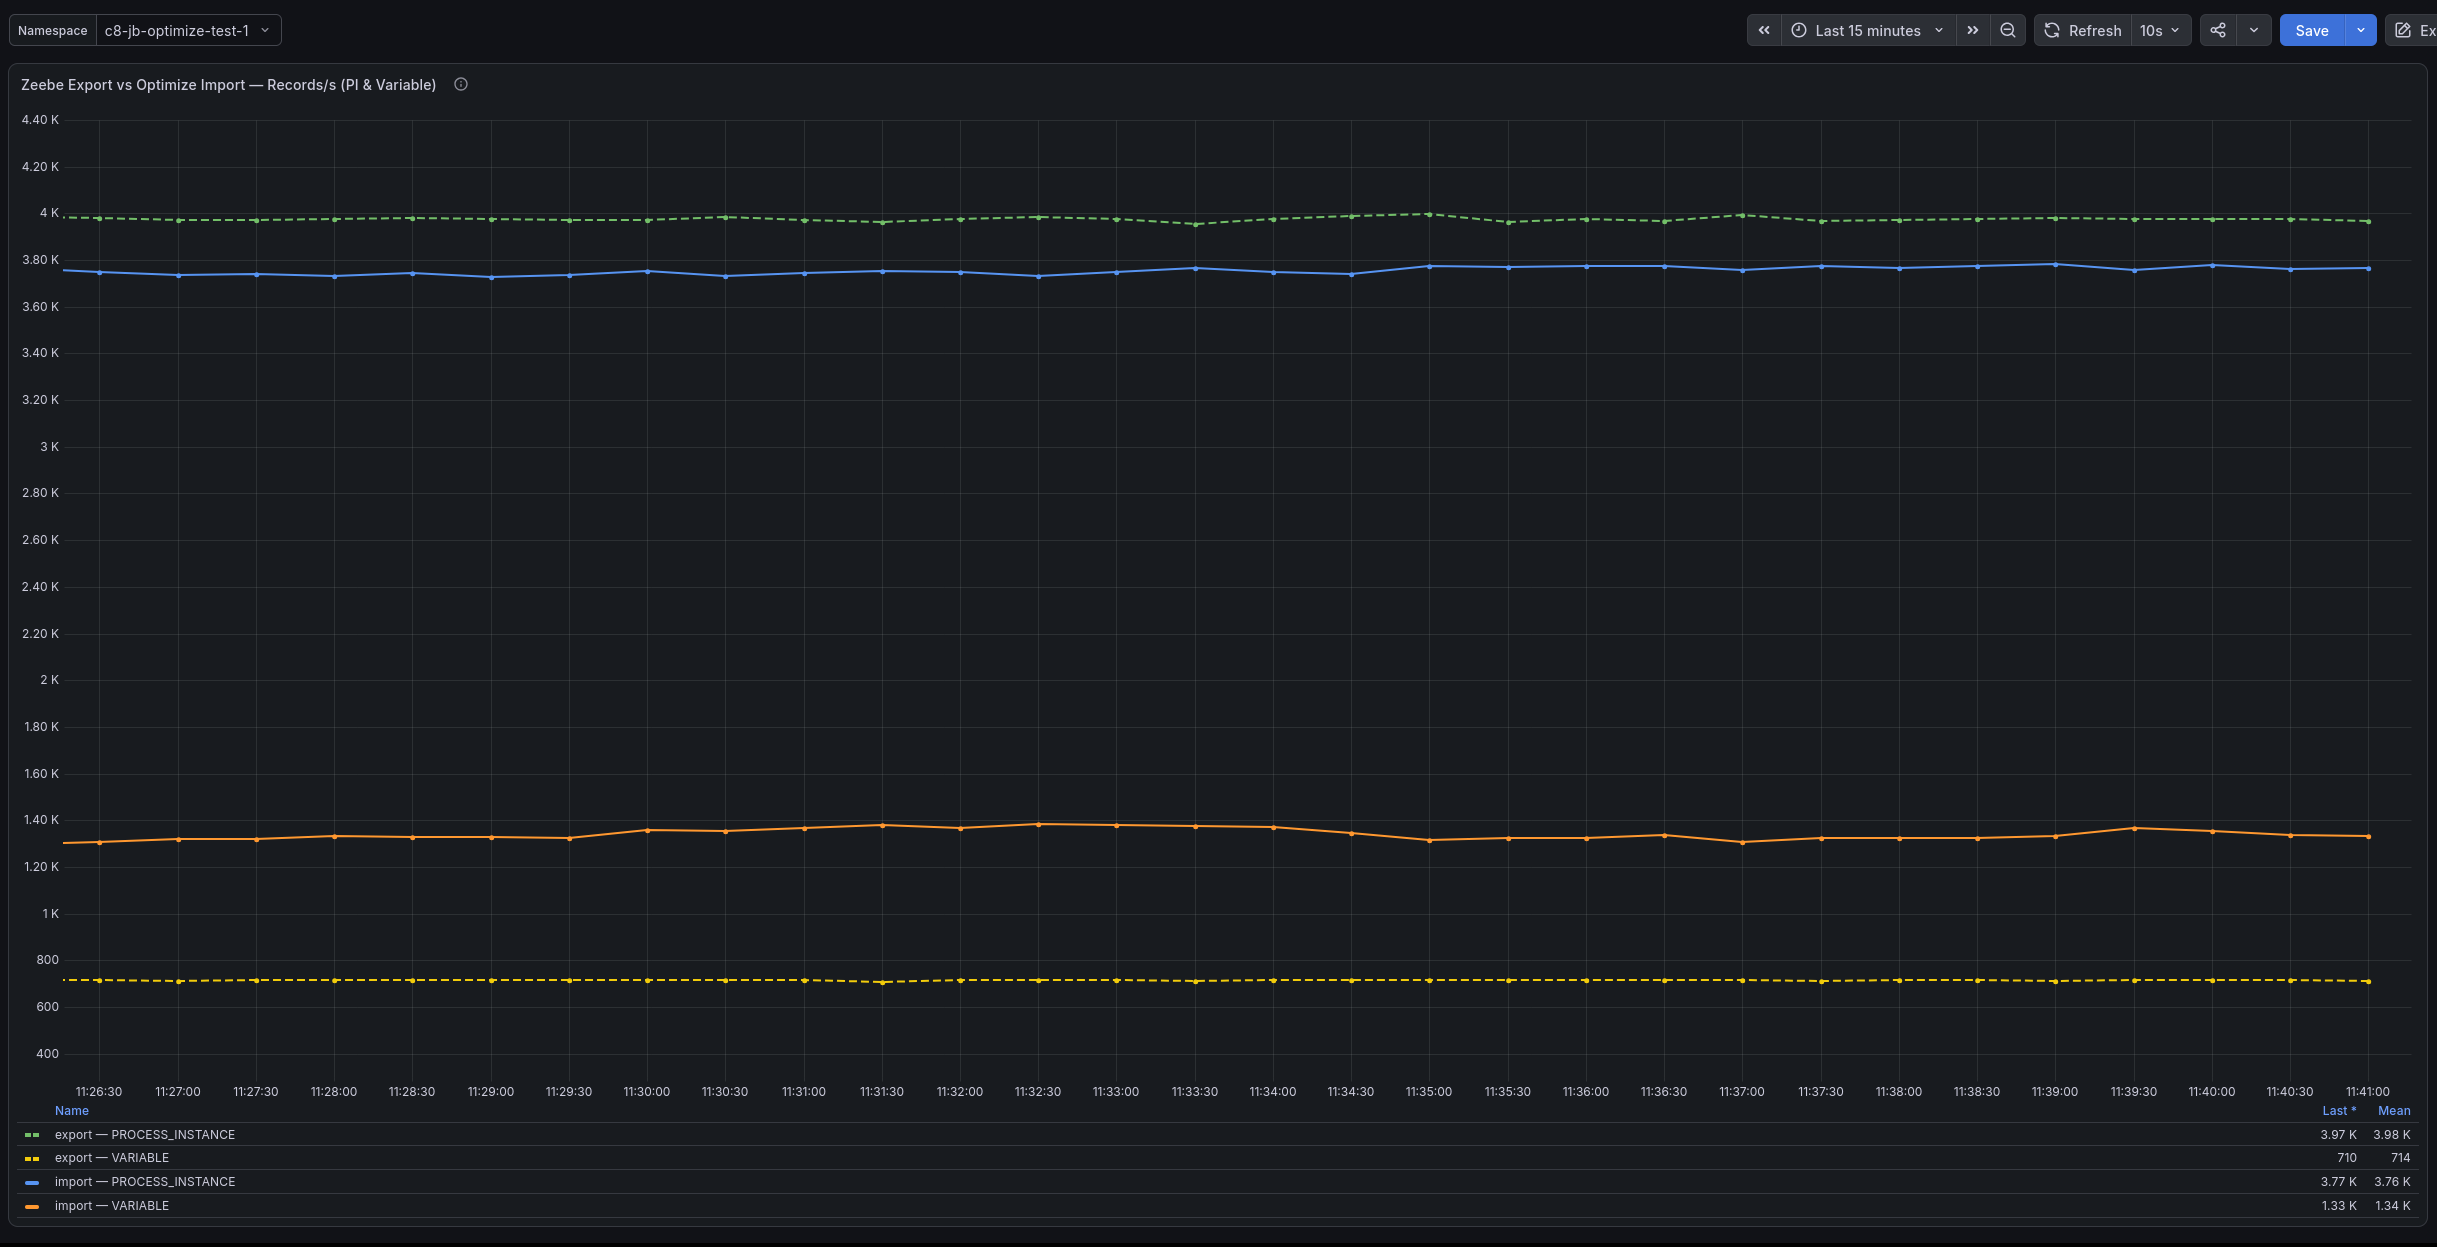
Task: Toggle legend series import — PROCESS_INSTANCE
Action: [145, 1181]
